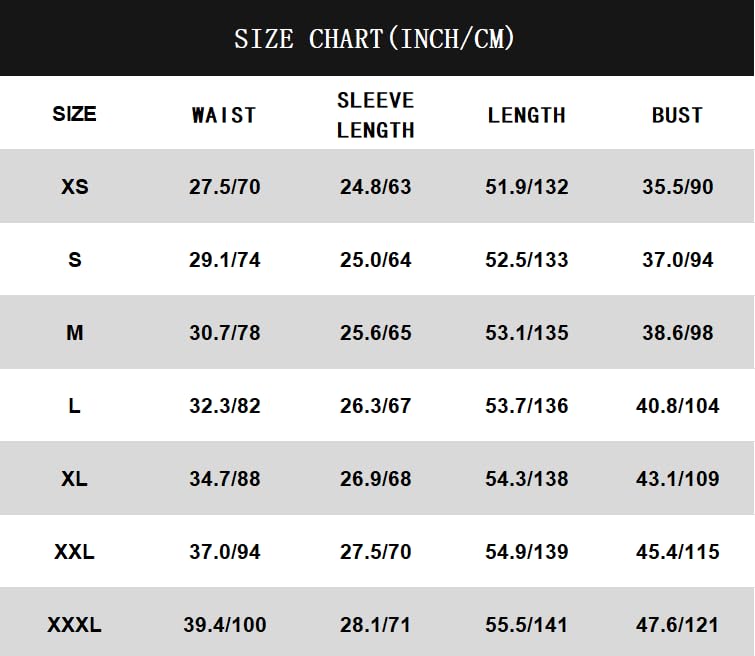
Task: Select waist value 34.7/88 for XL
Action: pyautogui.click(x=224, y=478)
